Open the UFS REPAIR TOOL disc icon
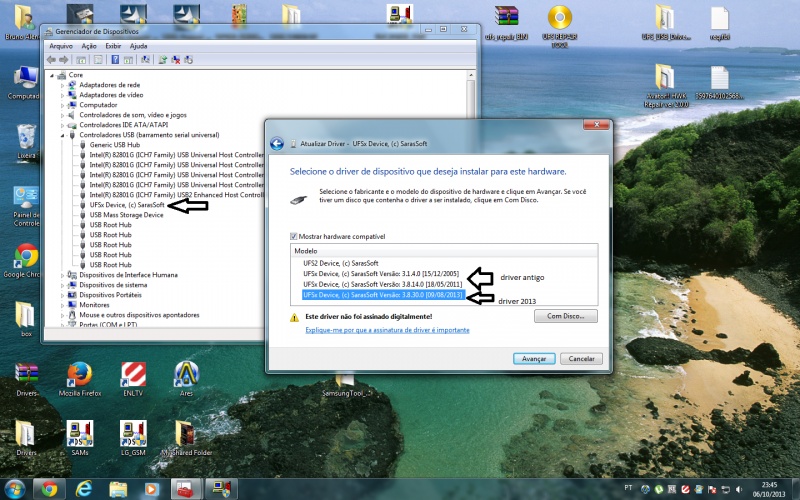Screen dimensions: 800x500 [x=560, y=26]
